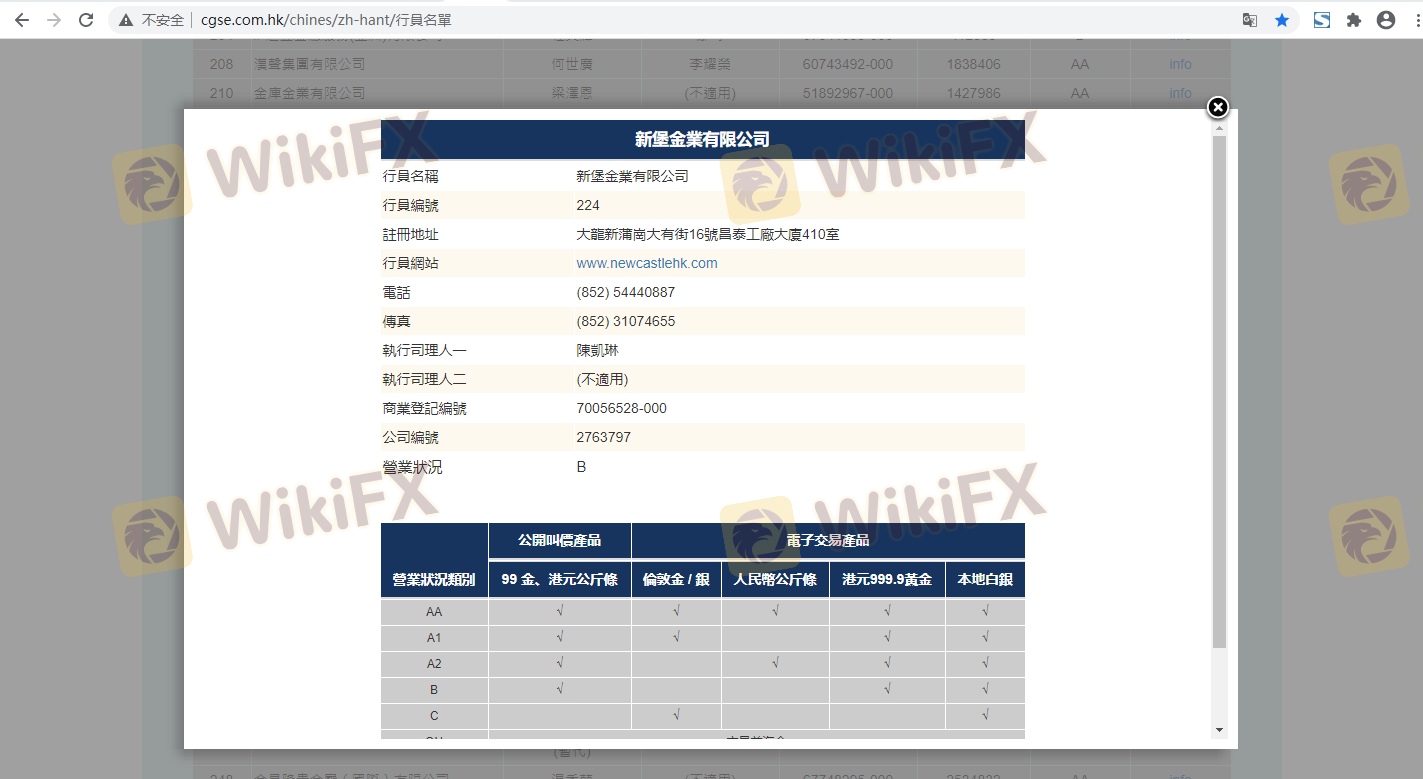Click the 傳真 field label
This screenshot has height=779, width=1423.
[397, 321]
